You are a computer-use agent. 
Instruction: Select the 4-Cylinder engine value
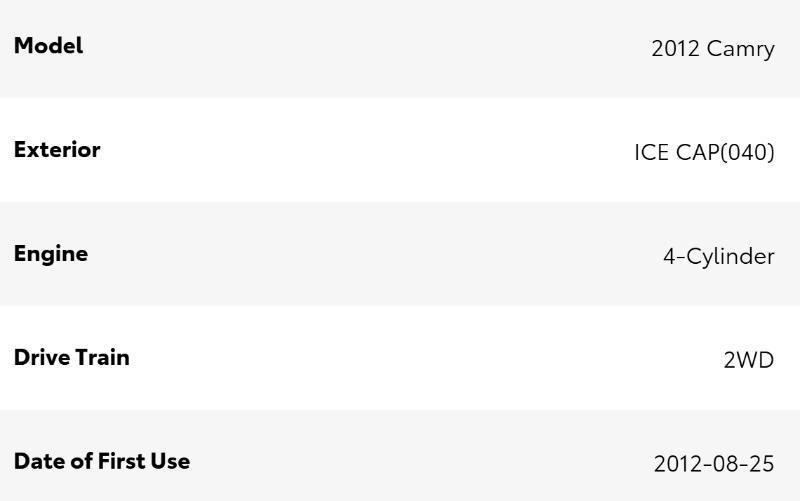(718, 257)
